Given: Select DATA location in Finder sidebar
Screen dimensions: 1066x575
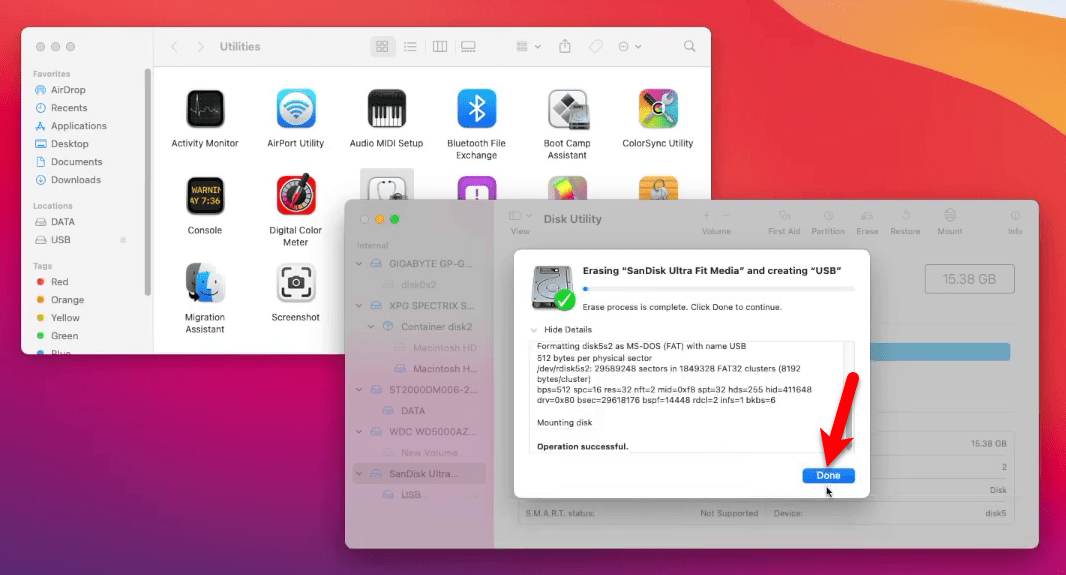Looking at the screenshot, I should (63, 222).
